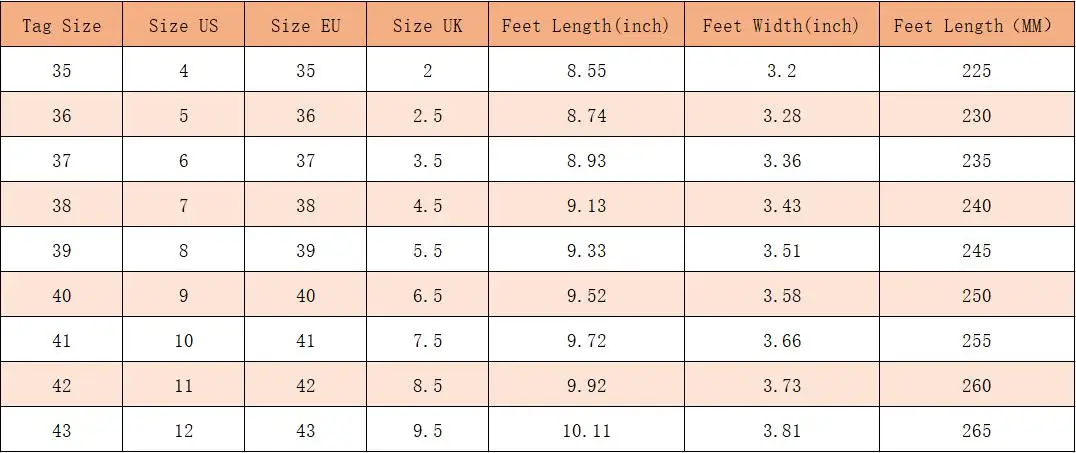Select the 245 MM length cell

(x=975, y=251)
